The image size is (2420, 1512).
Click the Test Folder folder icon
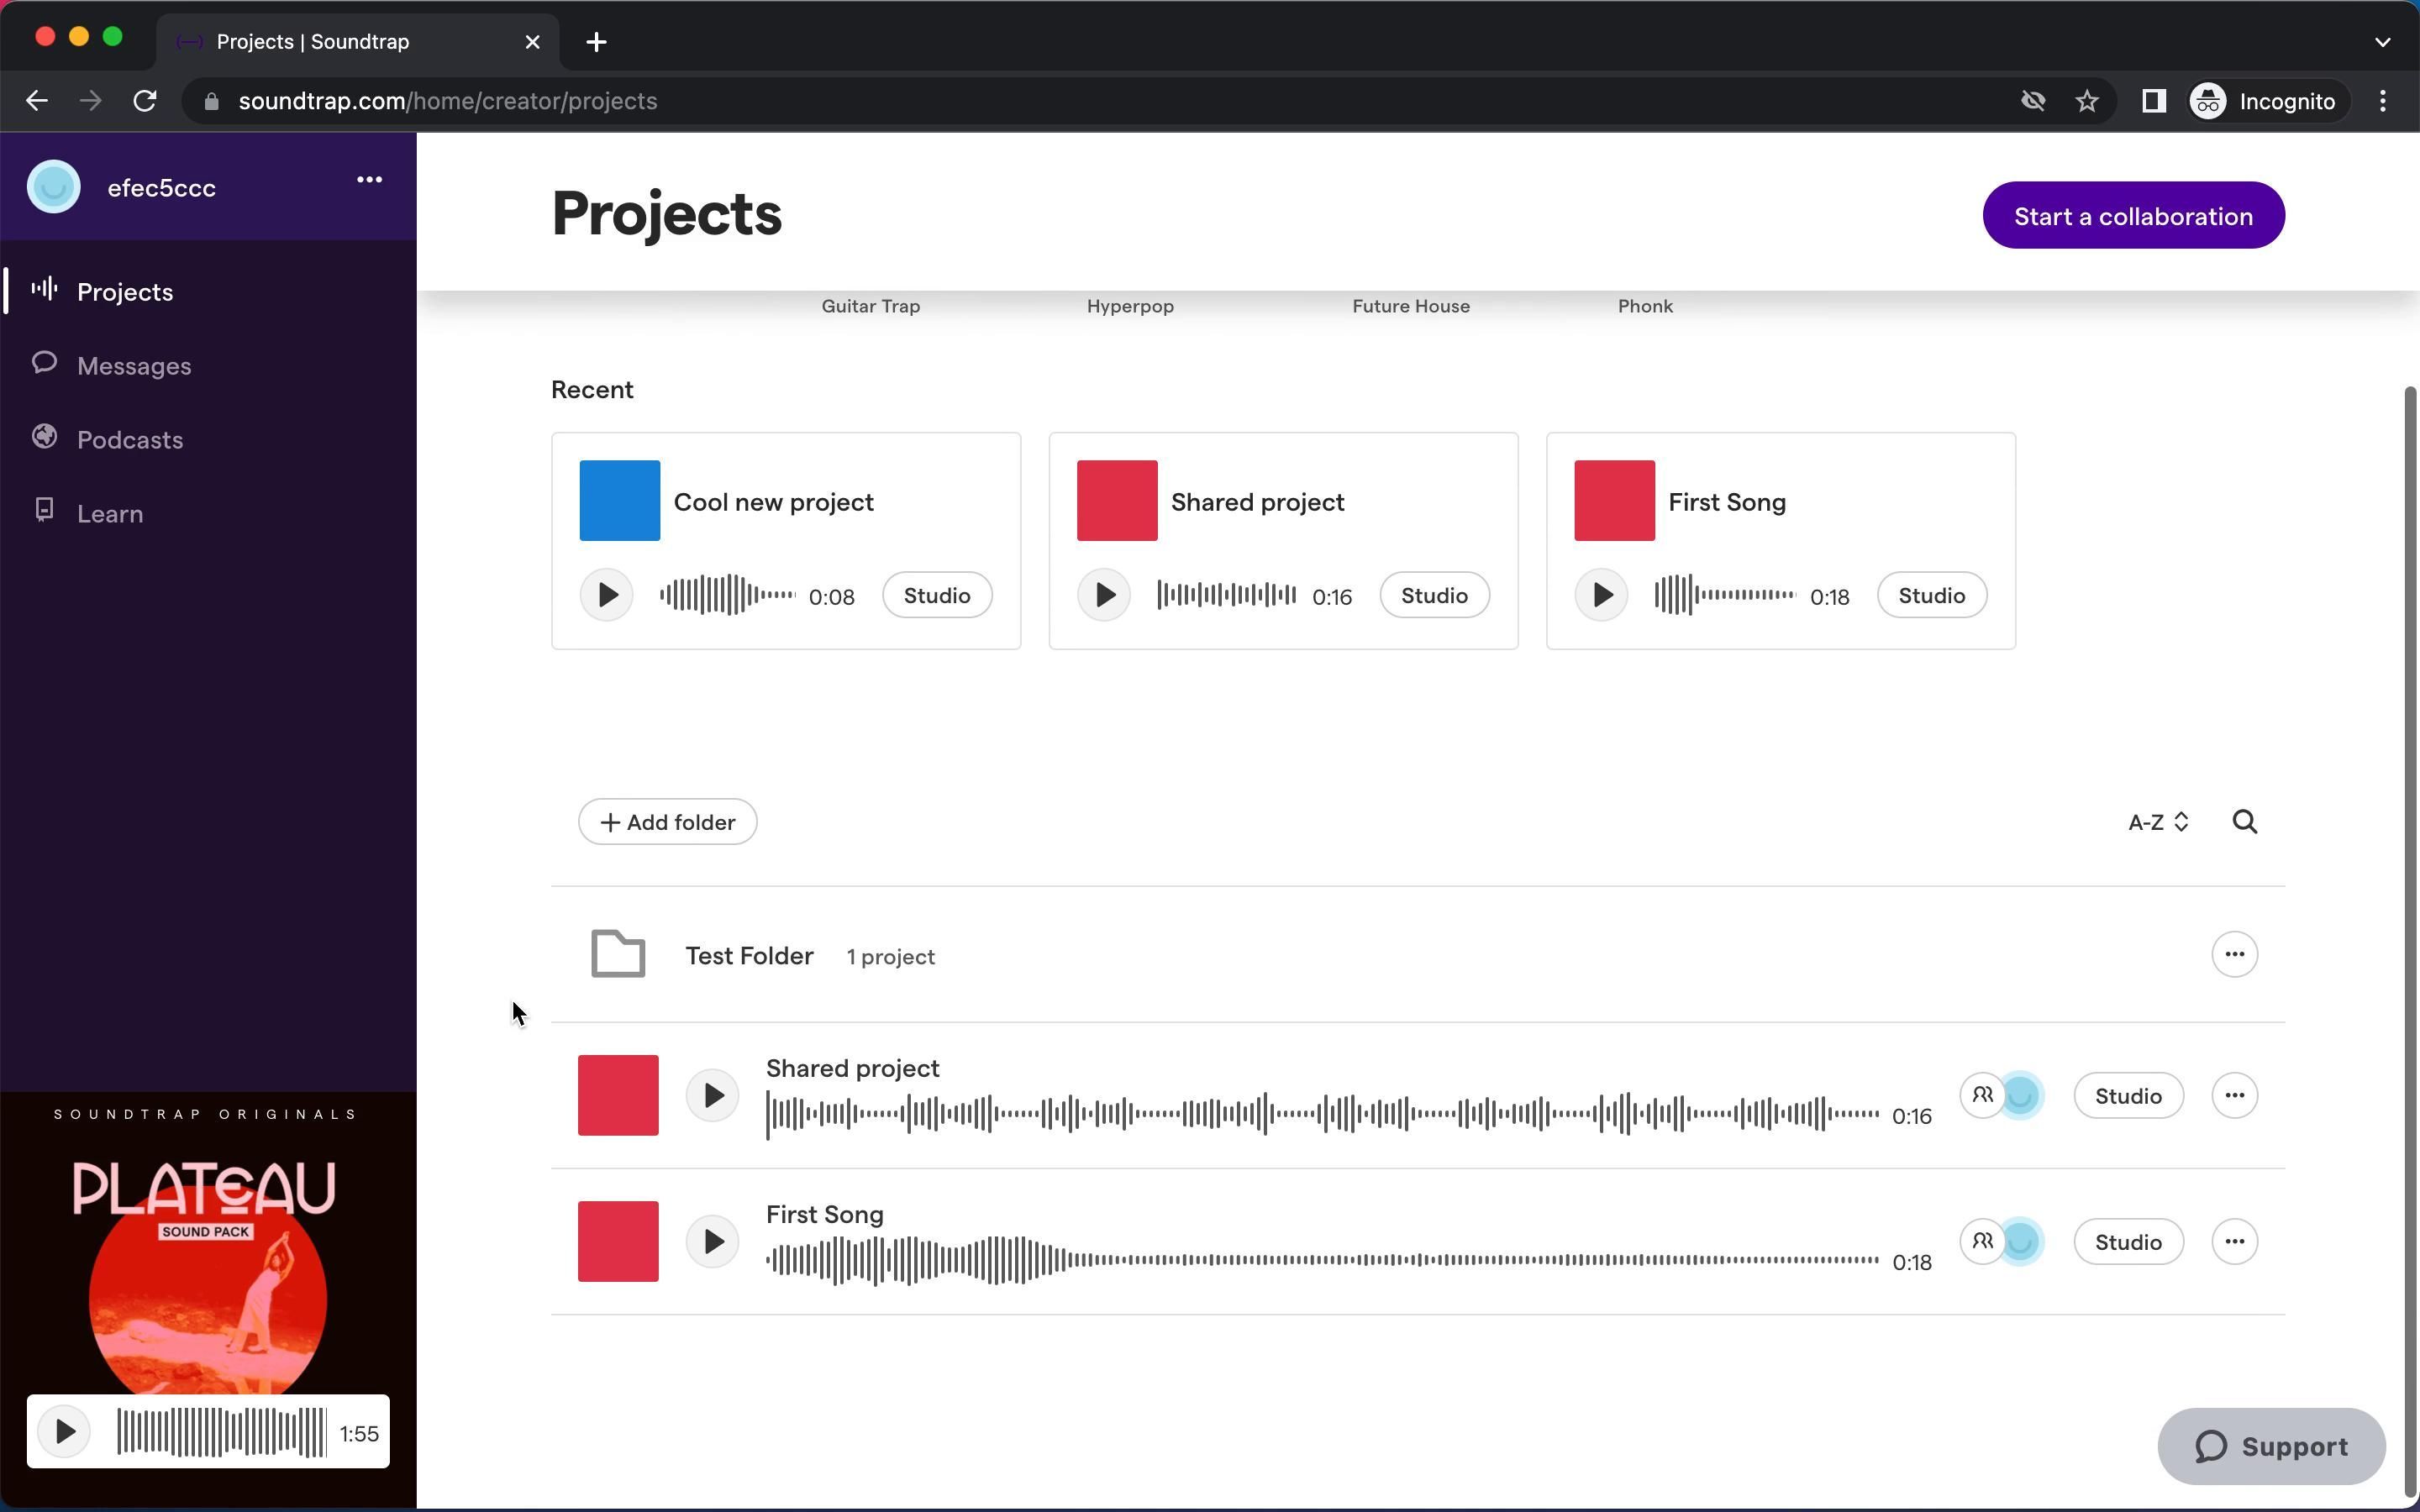point(617,954)
